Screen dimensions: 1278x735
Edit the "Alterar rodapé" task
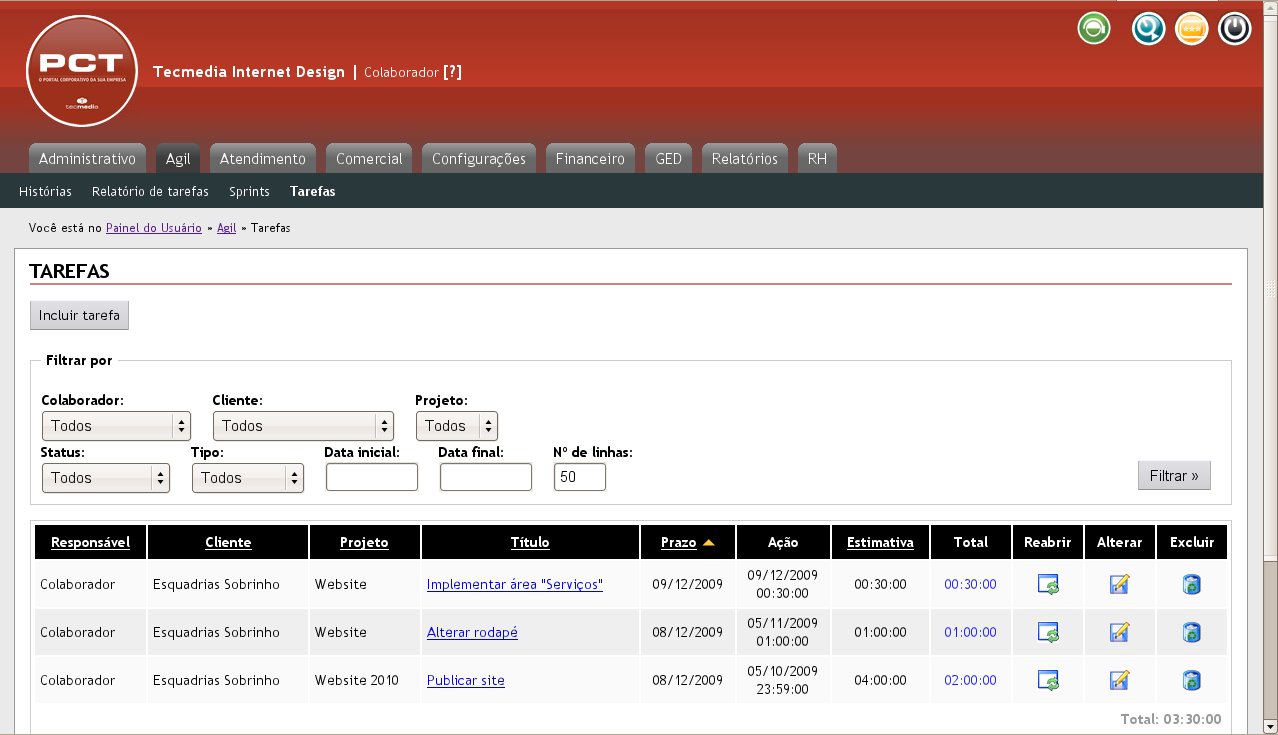1120,632
